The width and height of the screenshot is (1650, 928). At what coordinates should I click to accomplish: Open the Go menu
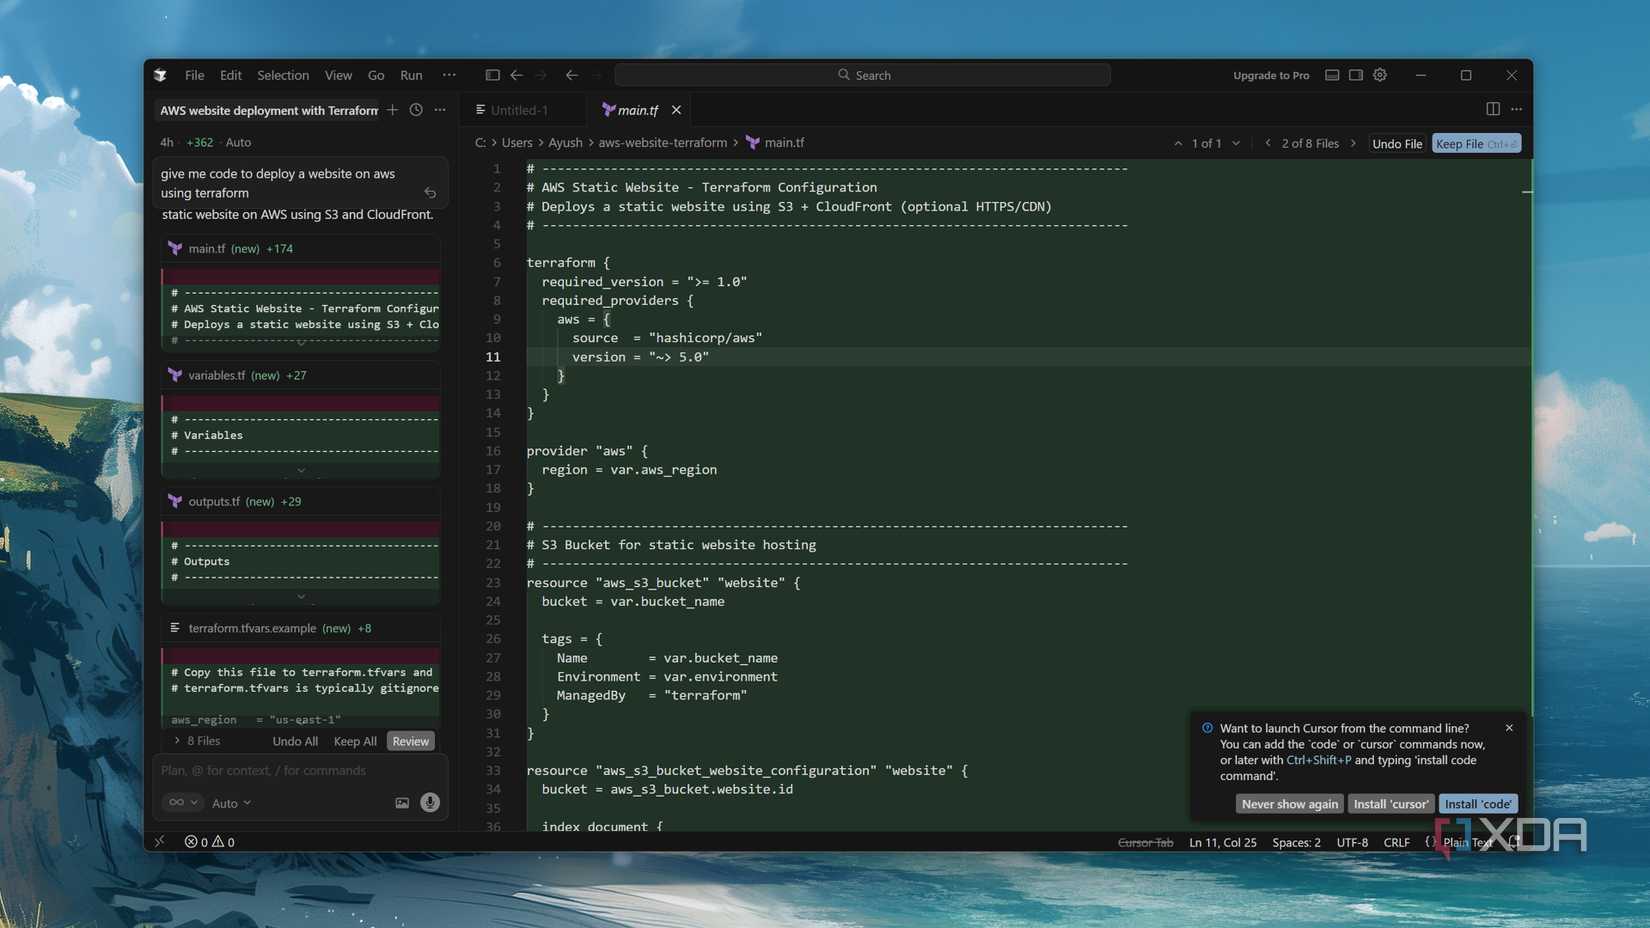click(x=376, y=75)
